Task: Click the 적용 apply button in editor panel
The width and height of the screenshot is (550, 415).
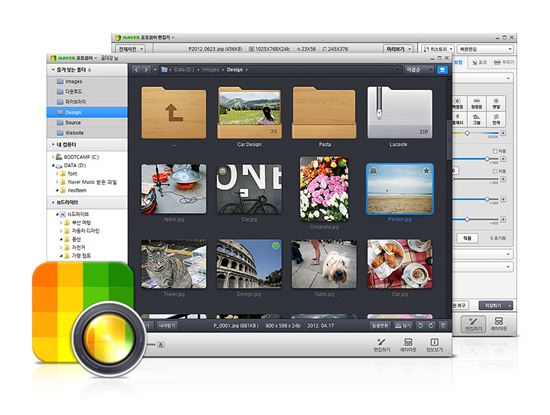Action: 467,238
